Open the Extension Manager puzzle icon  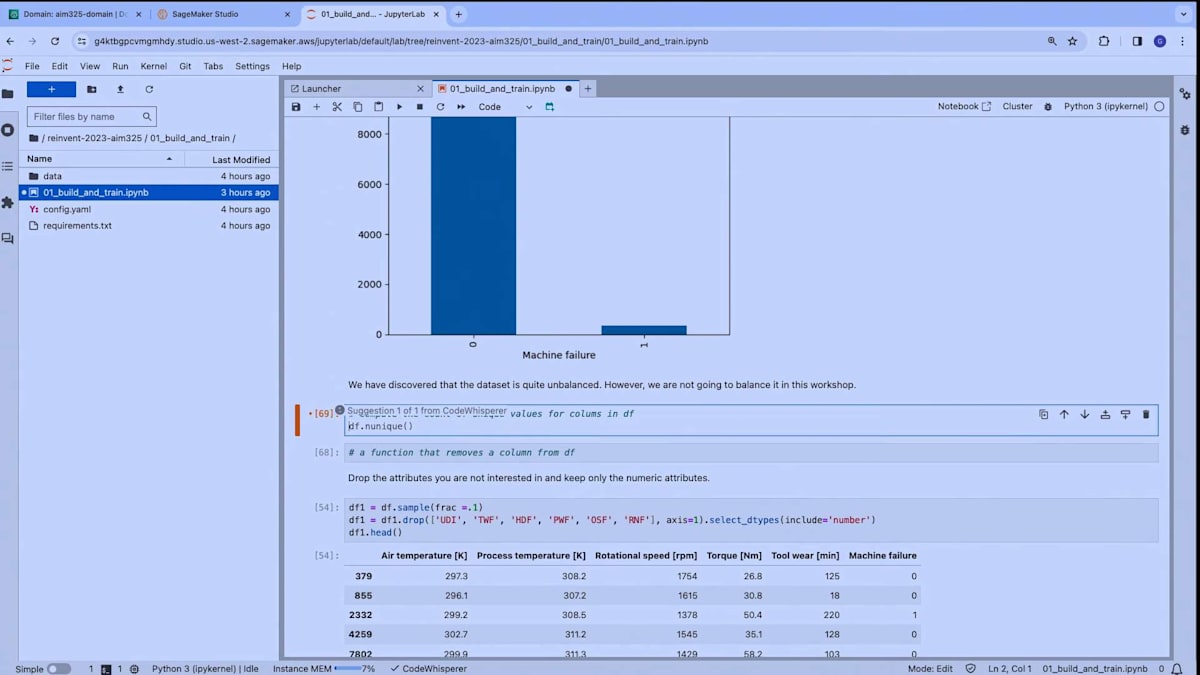click(8, 202)
